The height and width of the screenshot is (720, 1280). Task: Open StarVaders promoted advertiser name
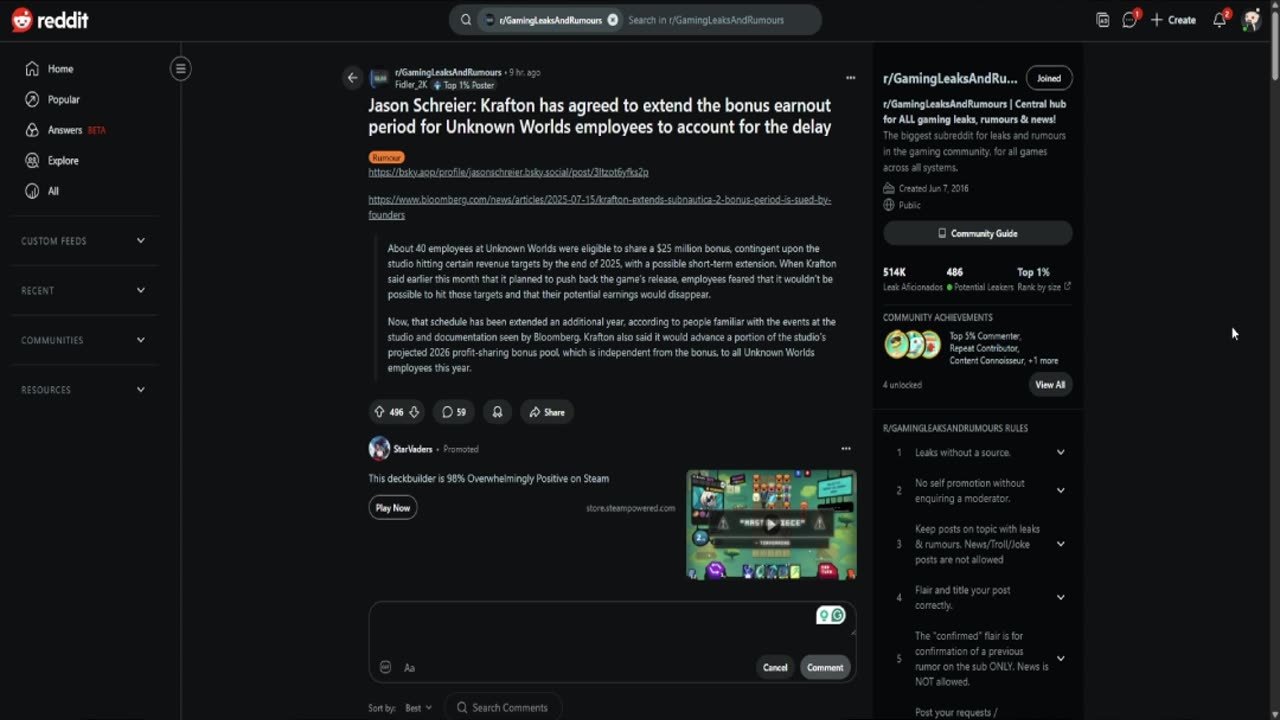(413, 449)
